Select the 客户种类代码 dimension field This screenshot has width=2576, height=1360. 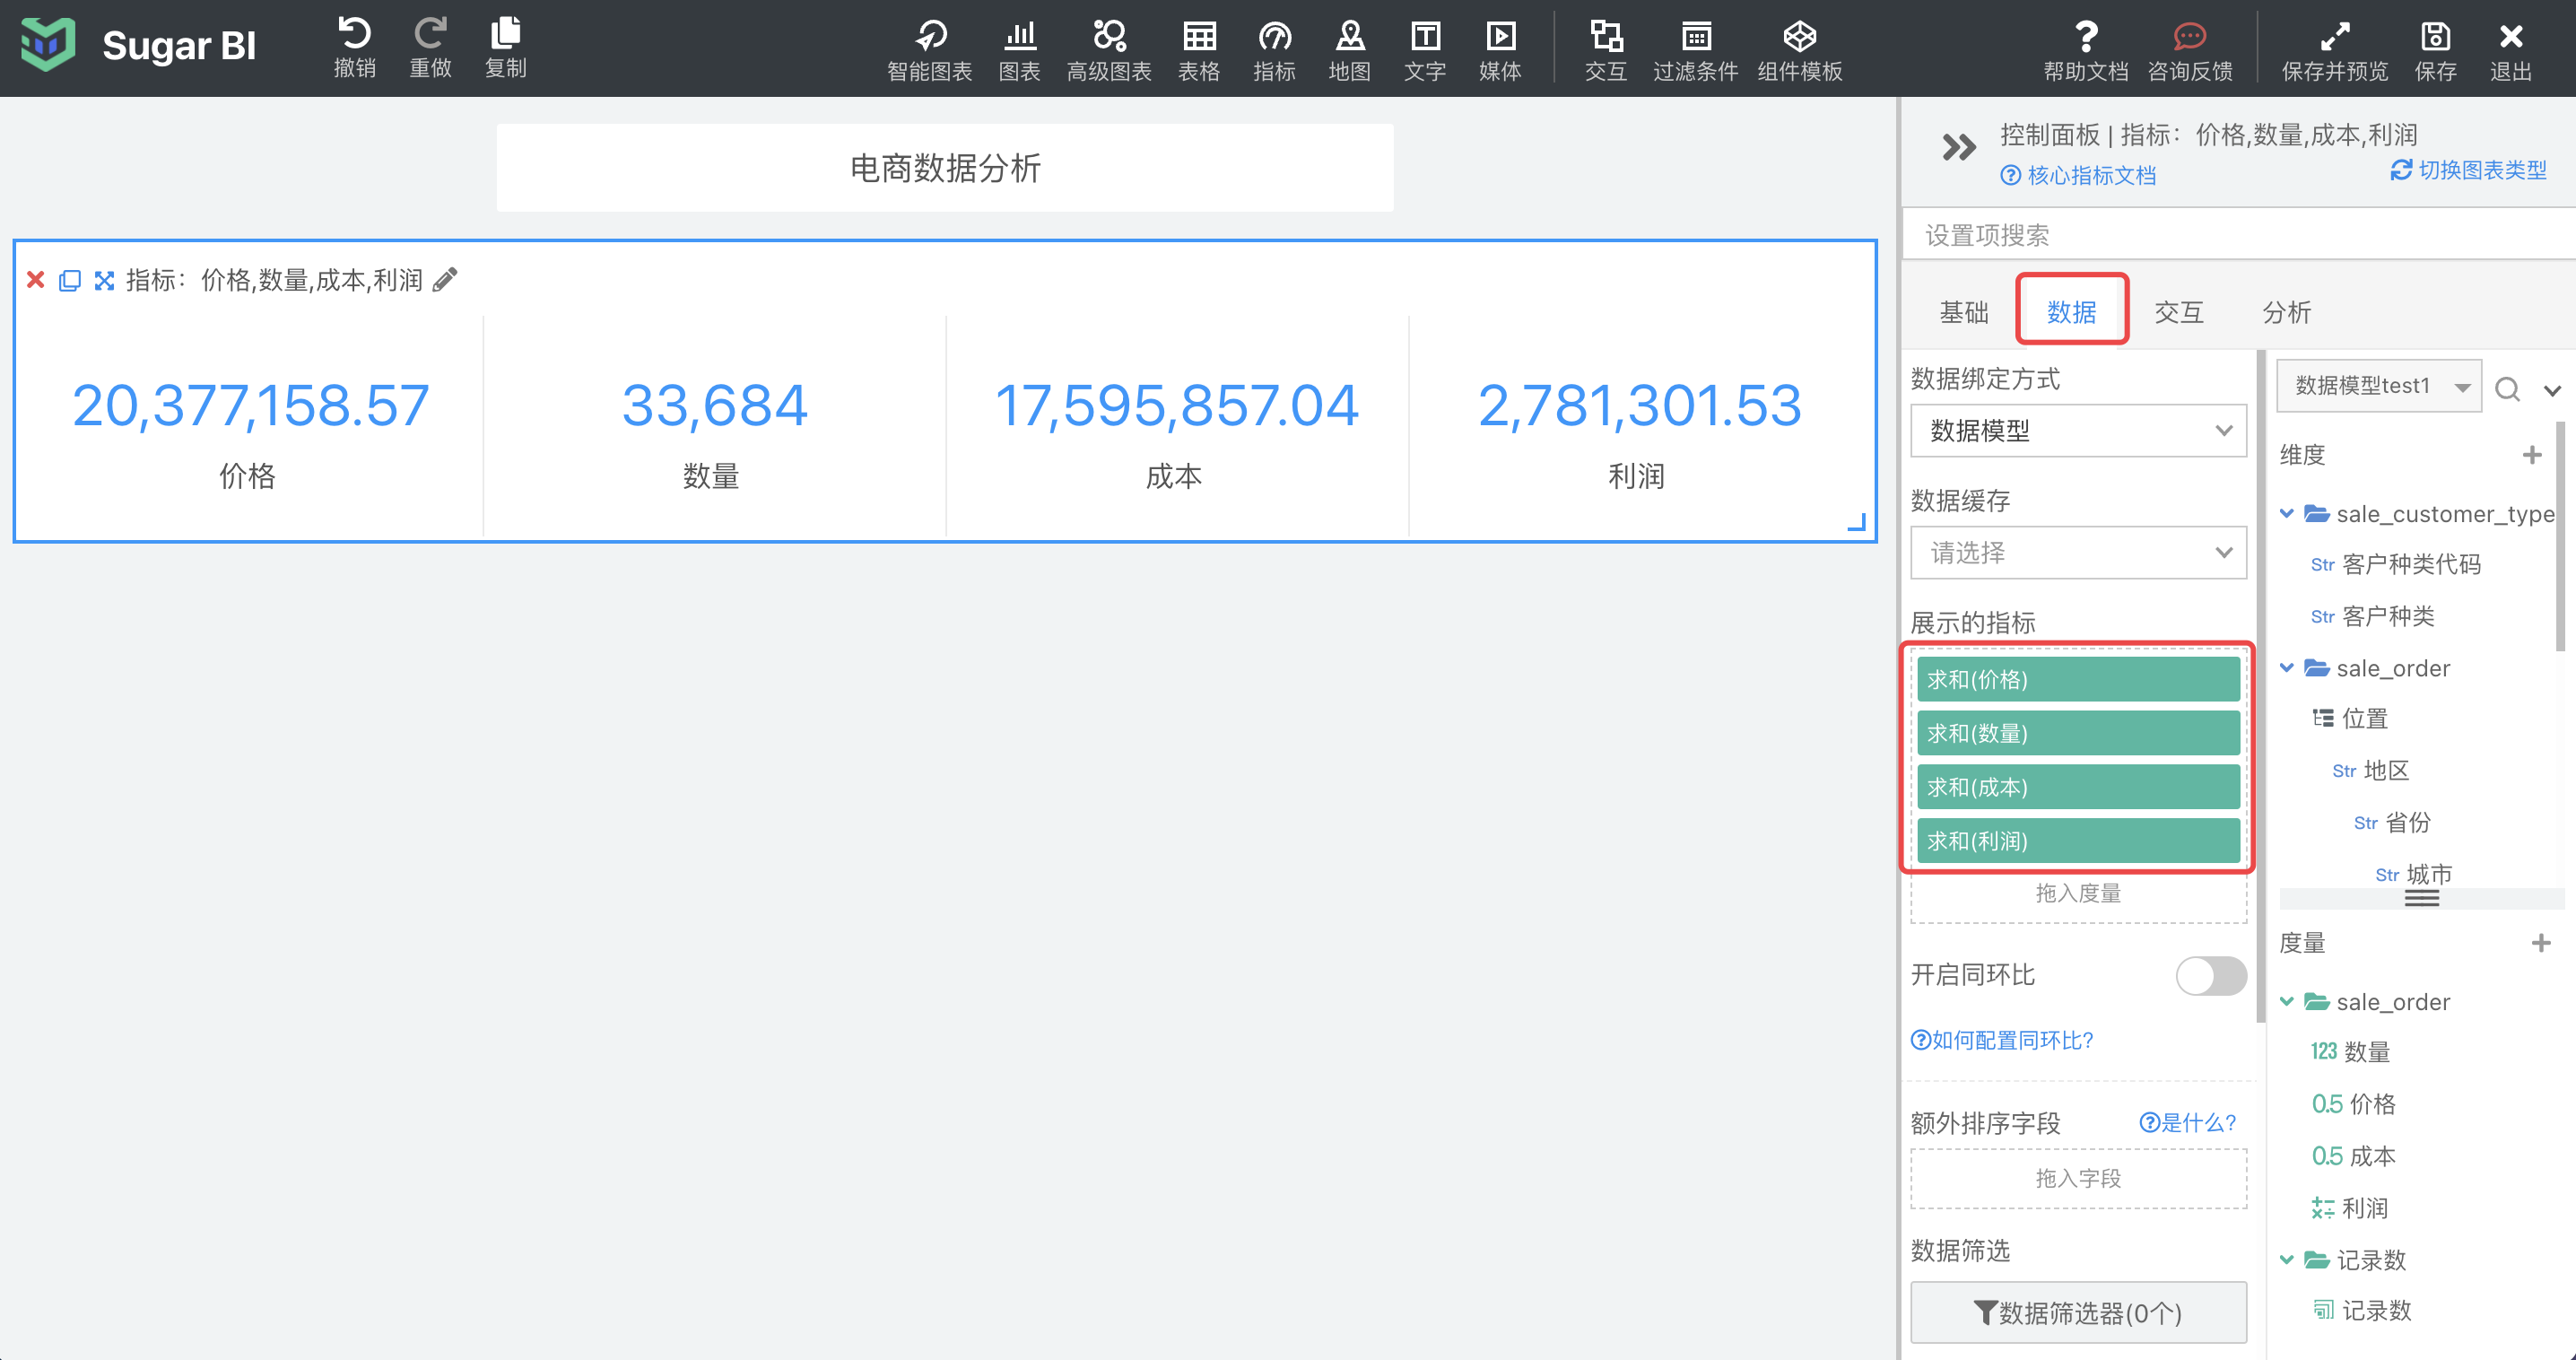(2396, 564)
